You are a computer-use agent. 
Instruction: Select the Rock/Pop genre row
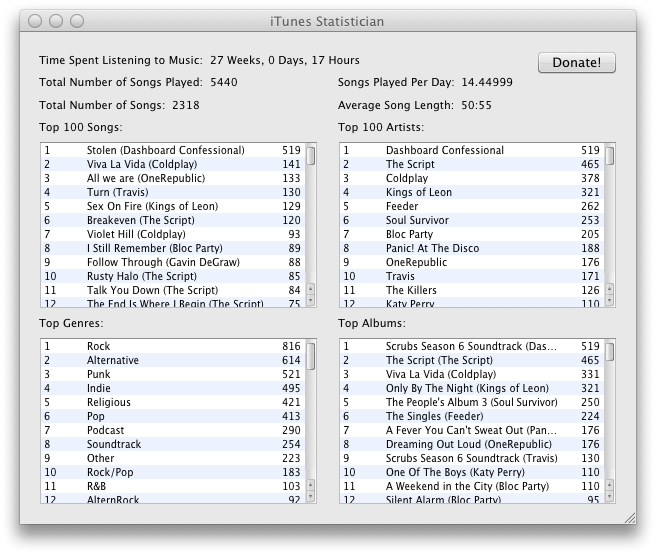173,472
